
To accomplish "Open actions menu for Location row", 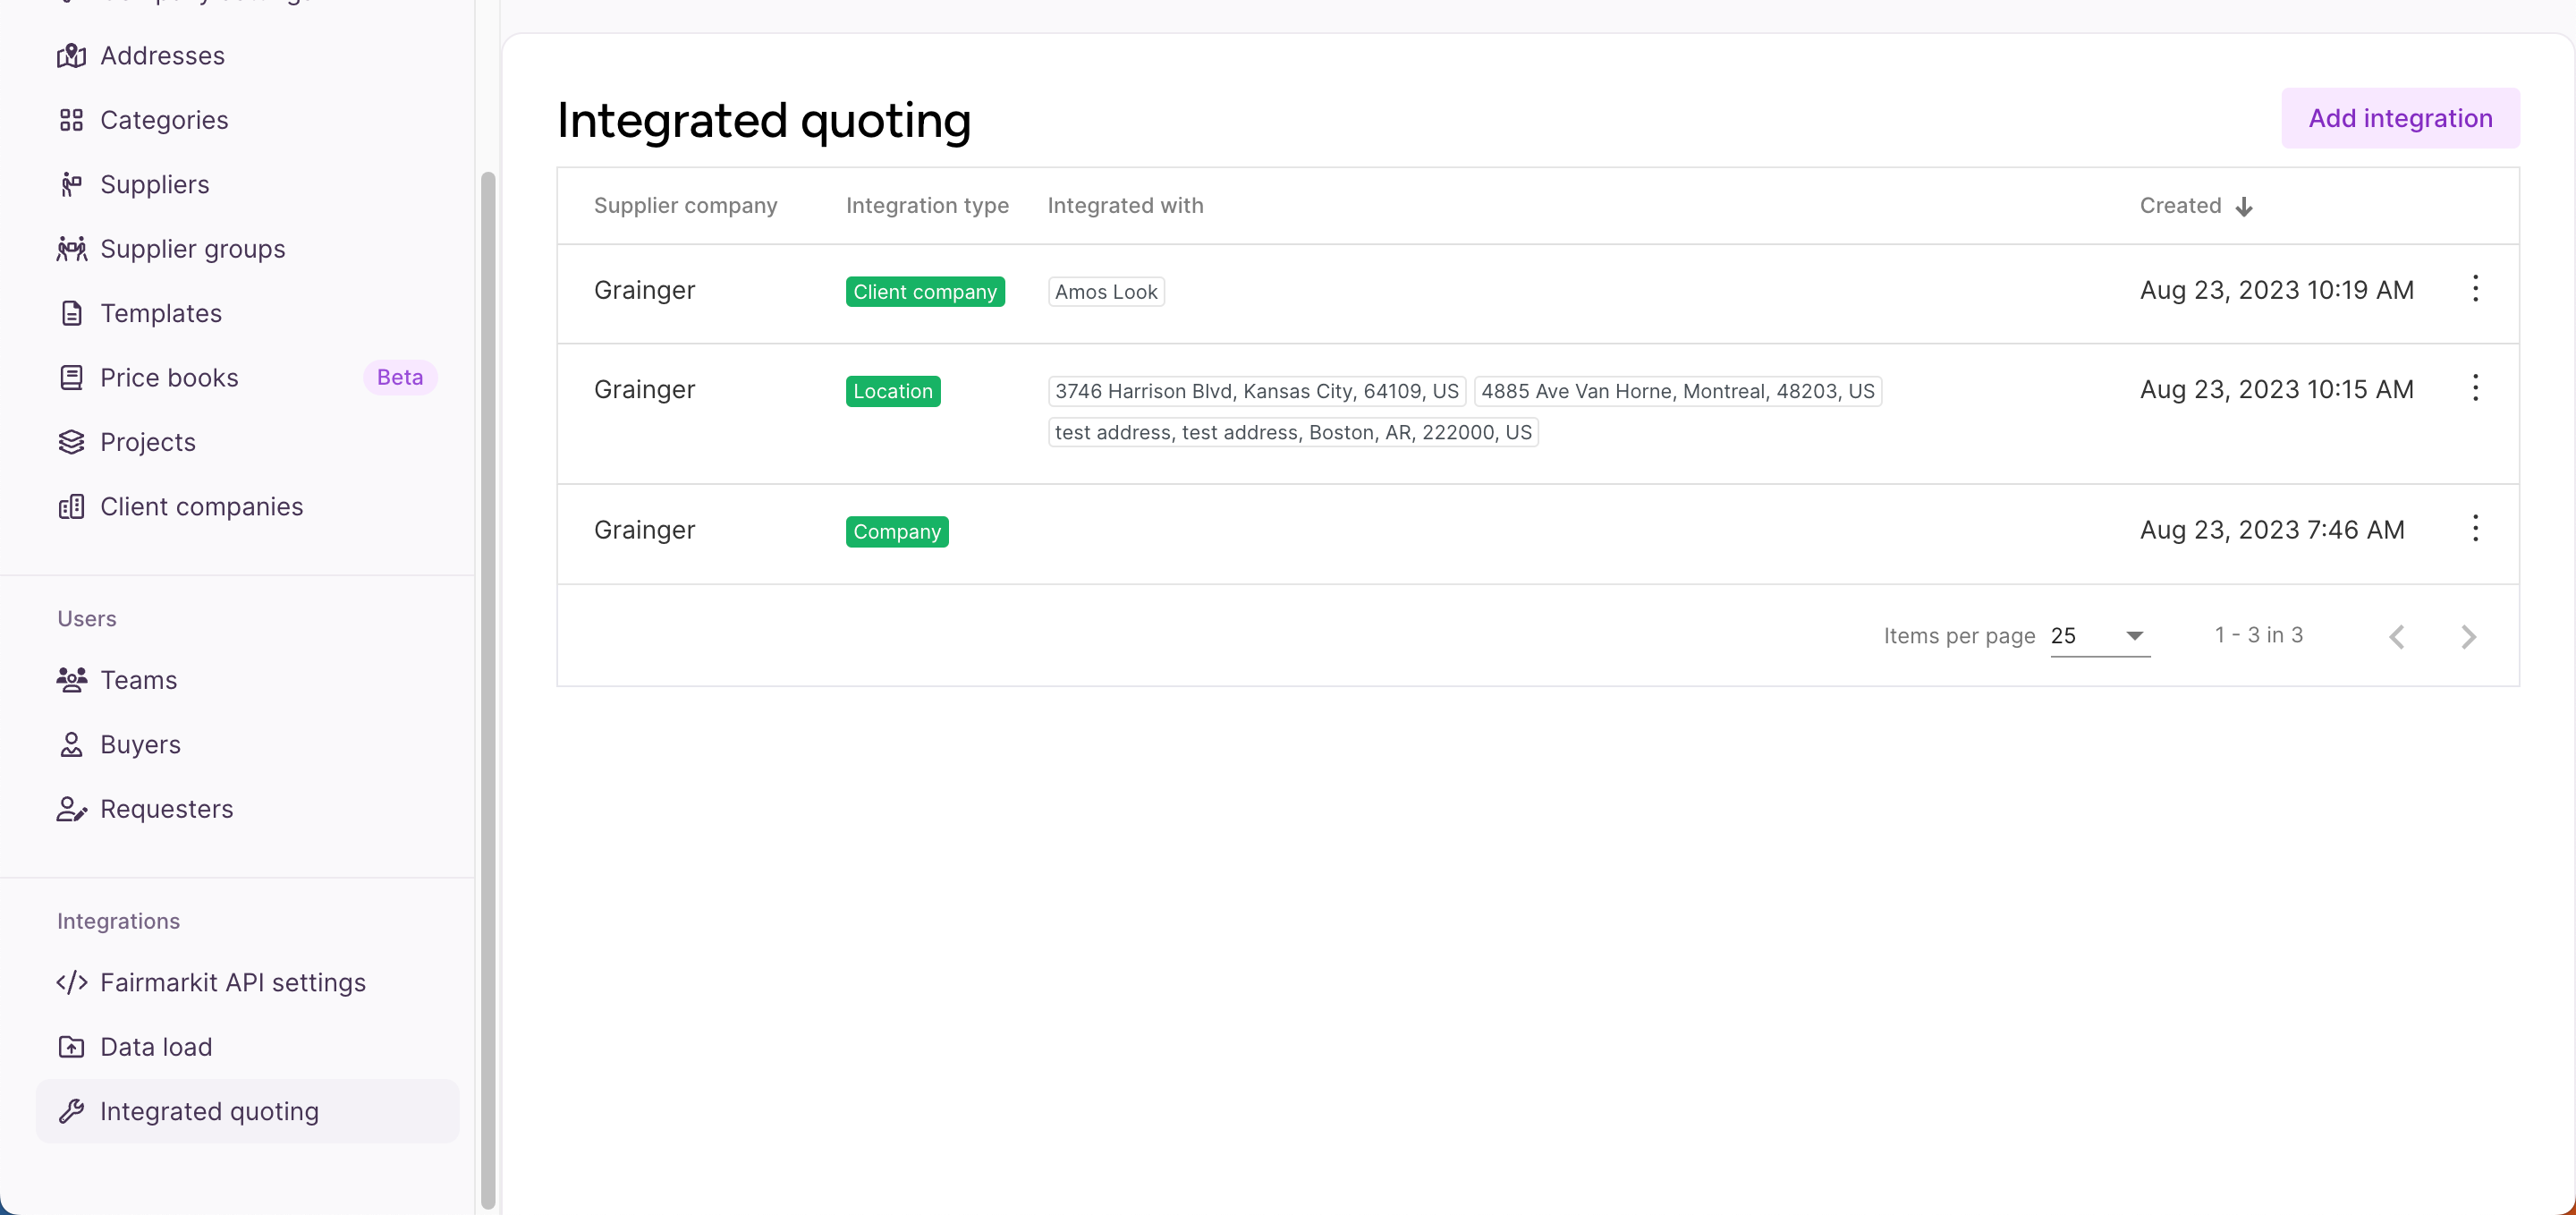I will (x=2475, y=388).
